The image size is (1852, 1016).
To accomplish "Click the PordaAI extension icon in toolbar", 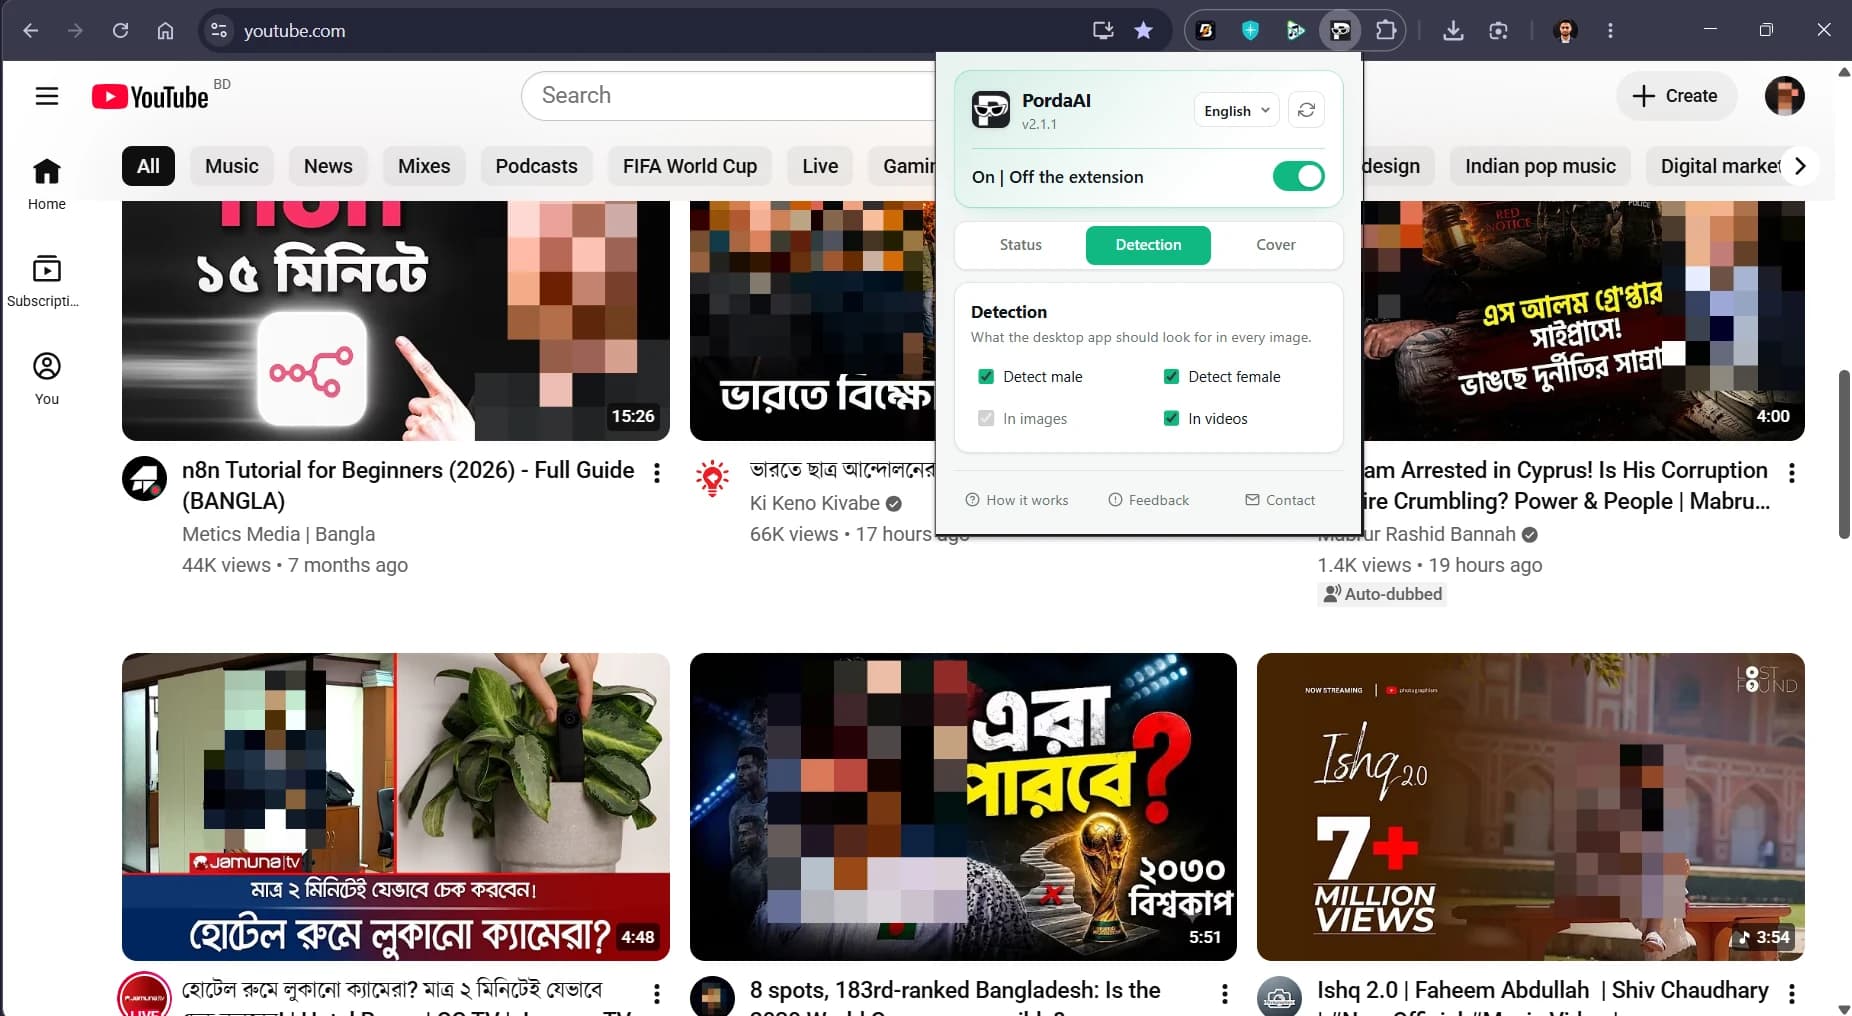I will coord(1340,31).
